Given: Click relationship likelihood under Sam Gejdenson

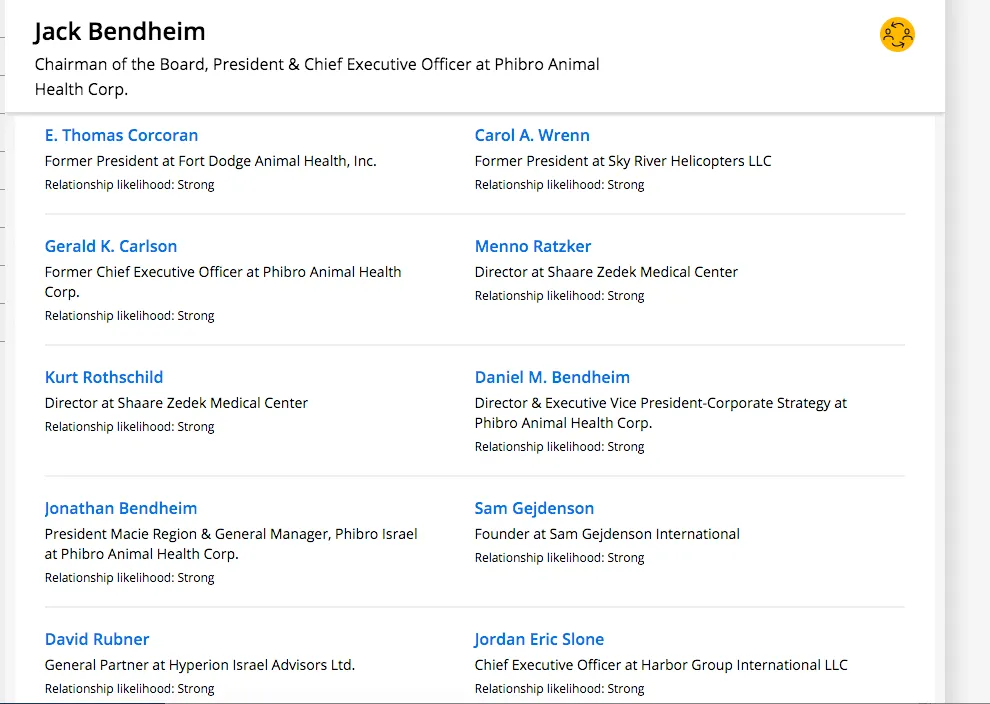Looking at the screenshot, I should coord(559,558).
